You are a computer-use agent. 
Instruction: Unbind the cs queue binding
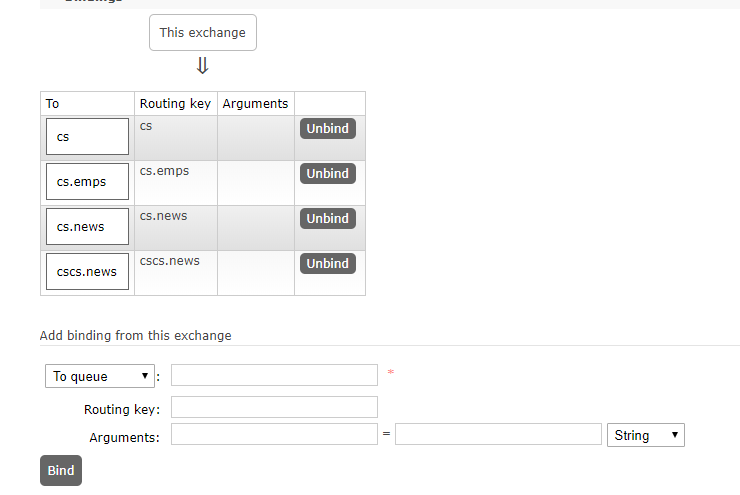327,129
